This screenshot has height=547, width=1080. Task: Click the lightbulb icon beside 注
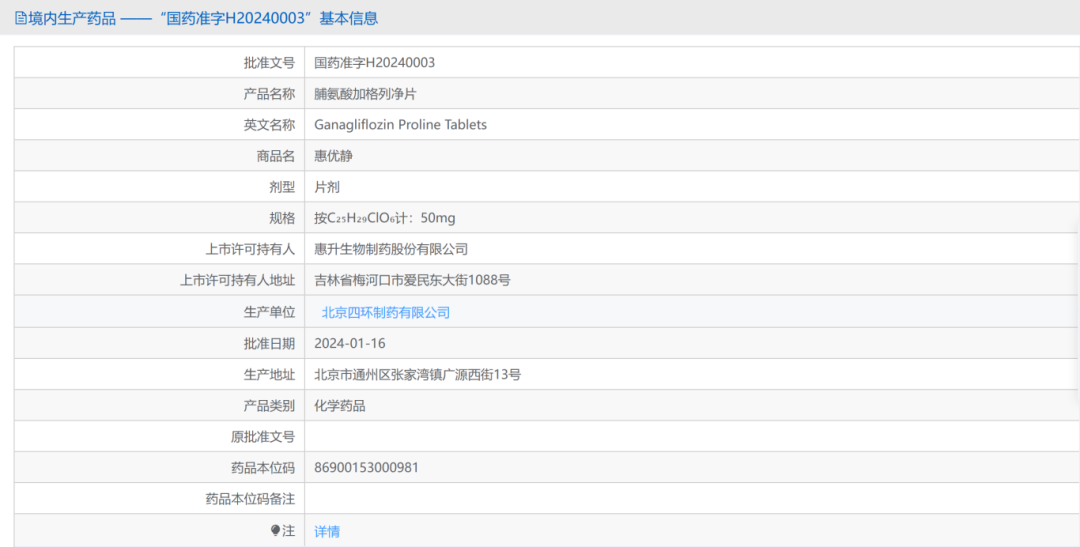click(x=275, y=531)
